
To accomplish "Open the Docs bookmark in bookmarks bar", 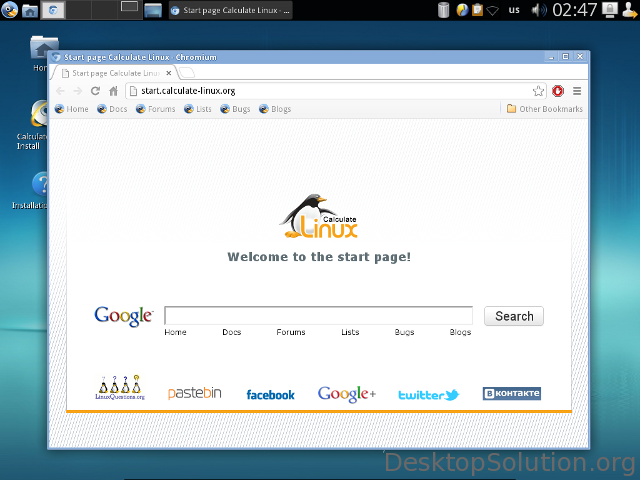I will [112, 109].
